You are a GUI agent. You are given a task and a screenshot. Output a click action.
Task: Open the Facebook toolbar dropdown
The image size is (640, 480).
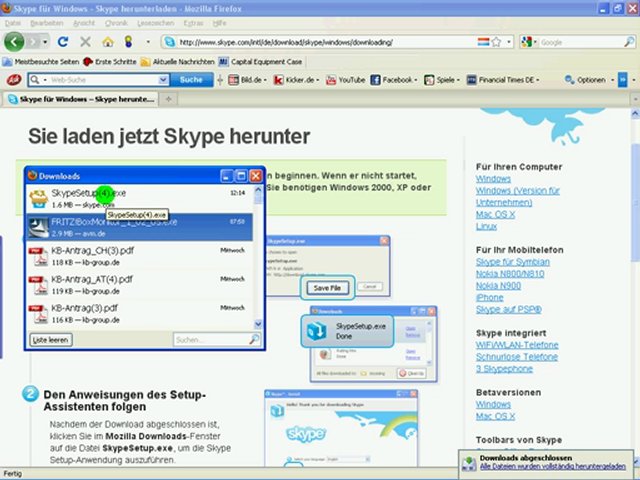click(x=414, y=79)
